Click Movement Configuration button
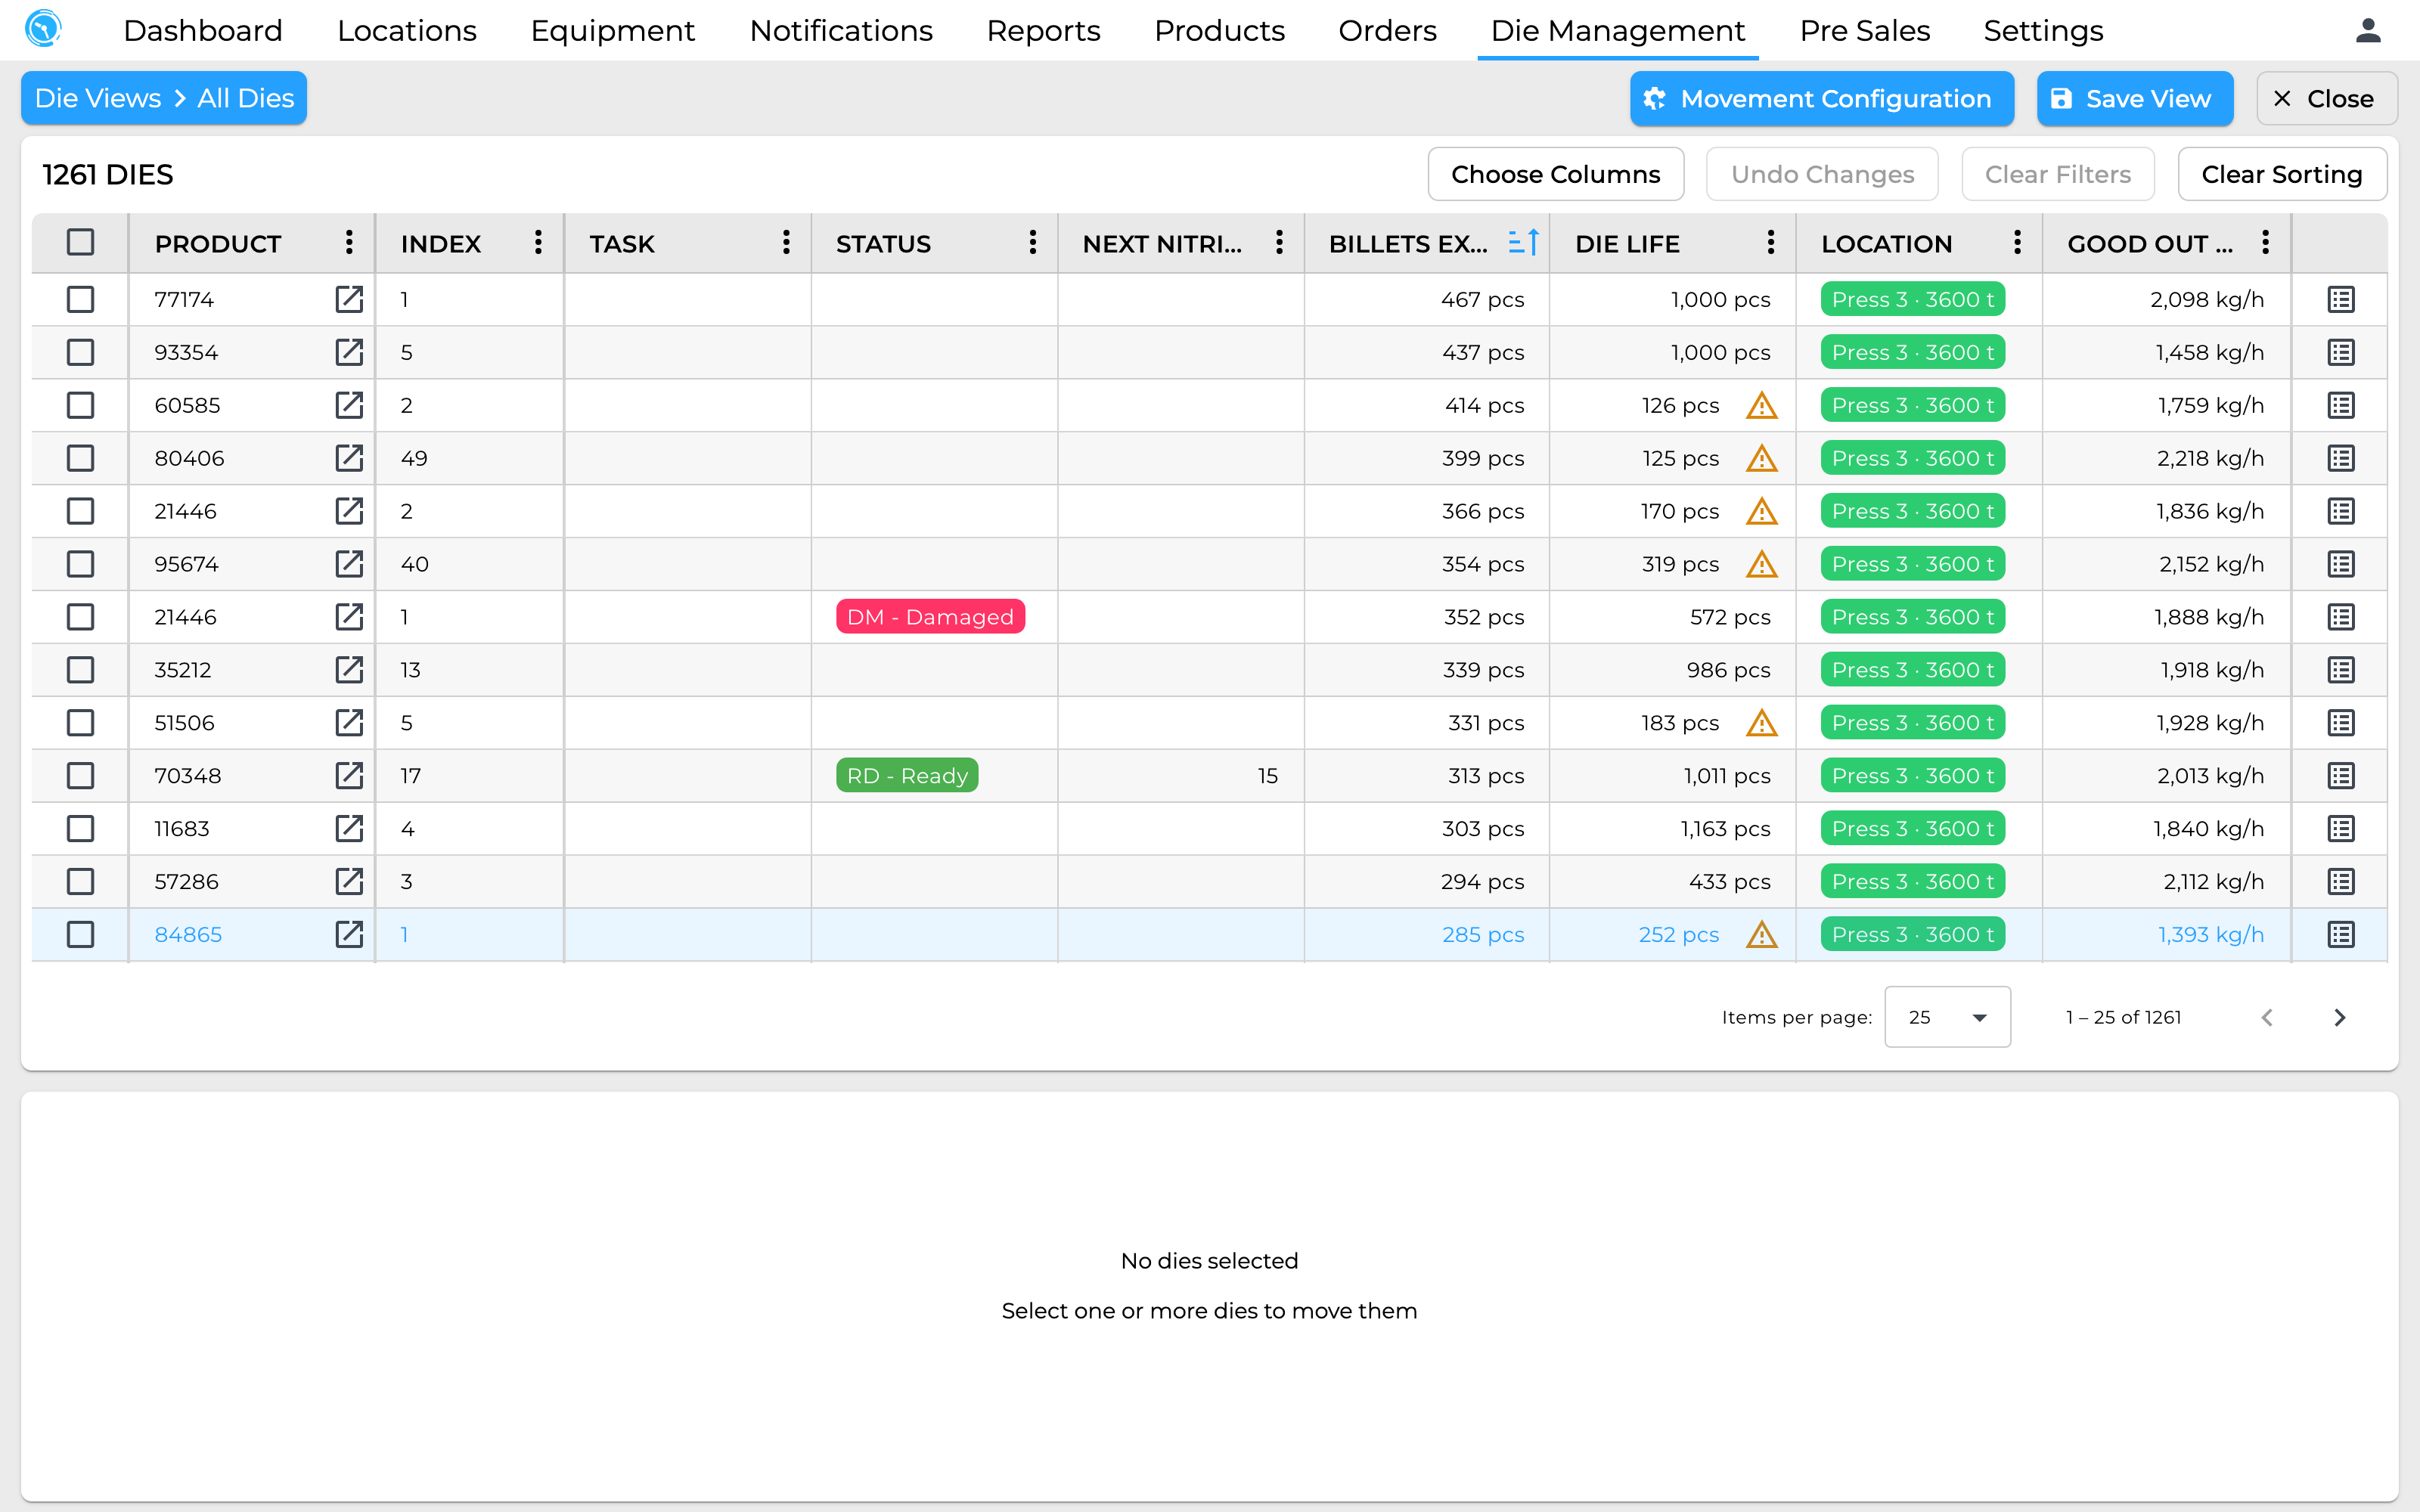The height and width of the screenshot is (1512, 2420). 1821,99
